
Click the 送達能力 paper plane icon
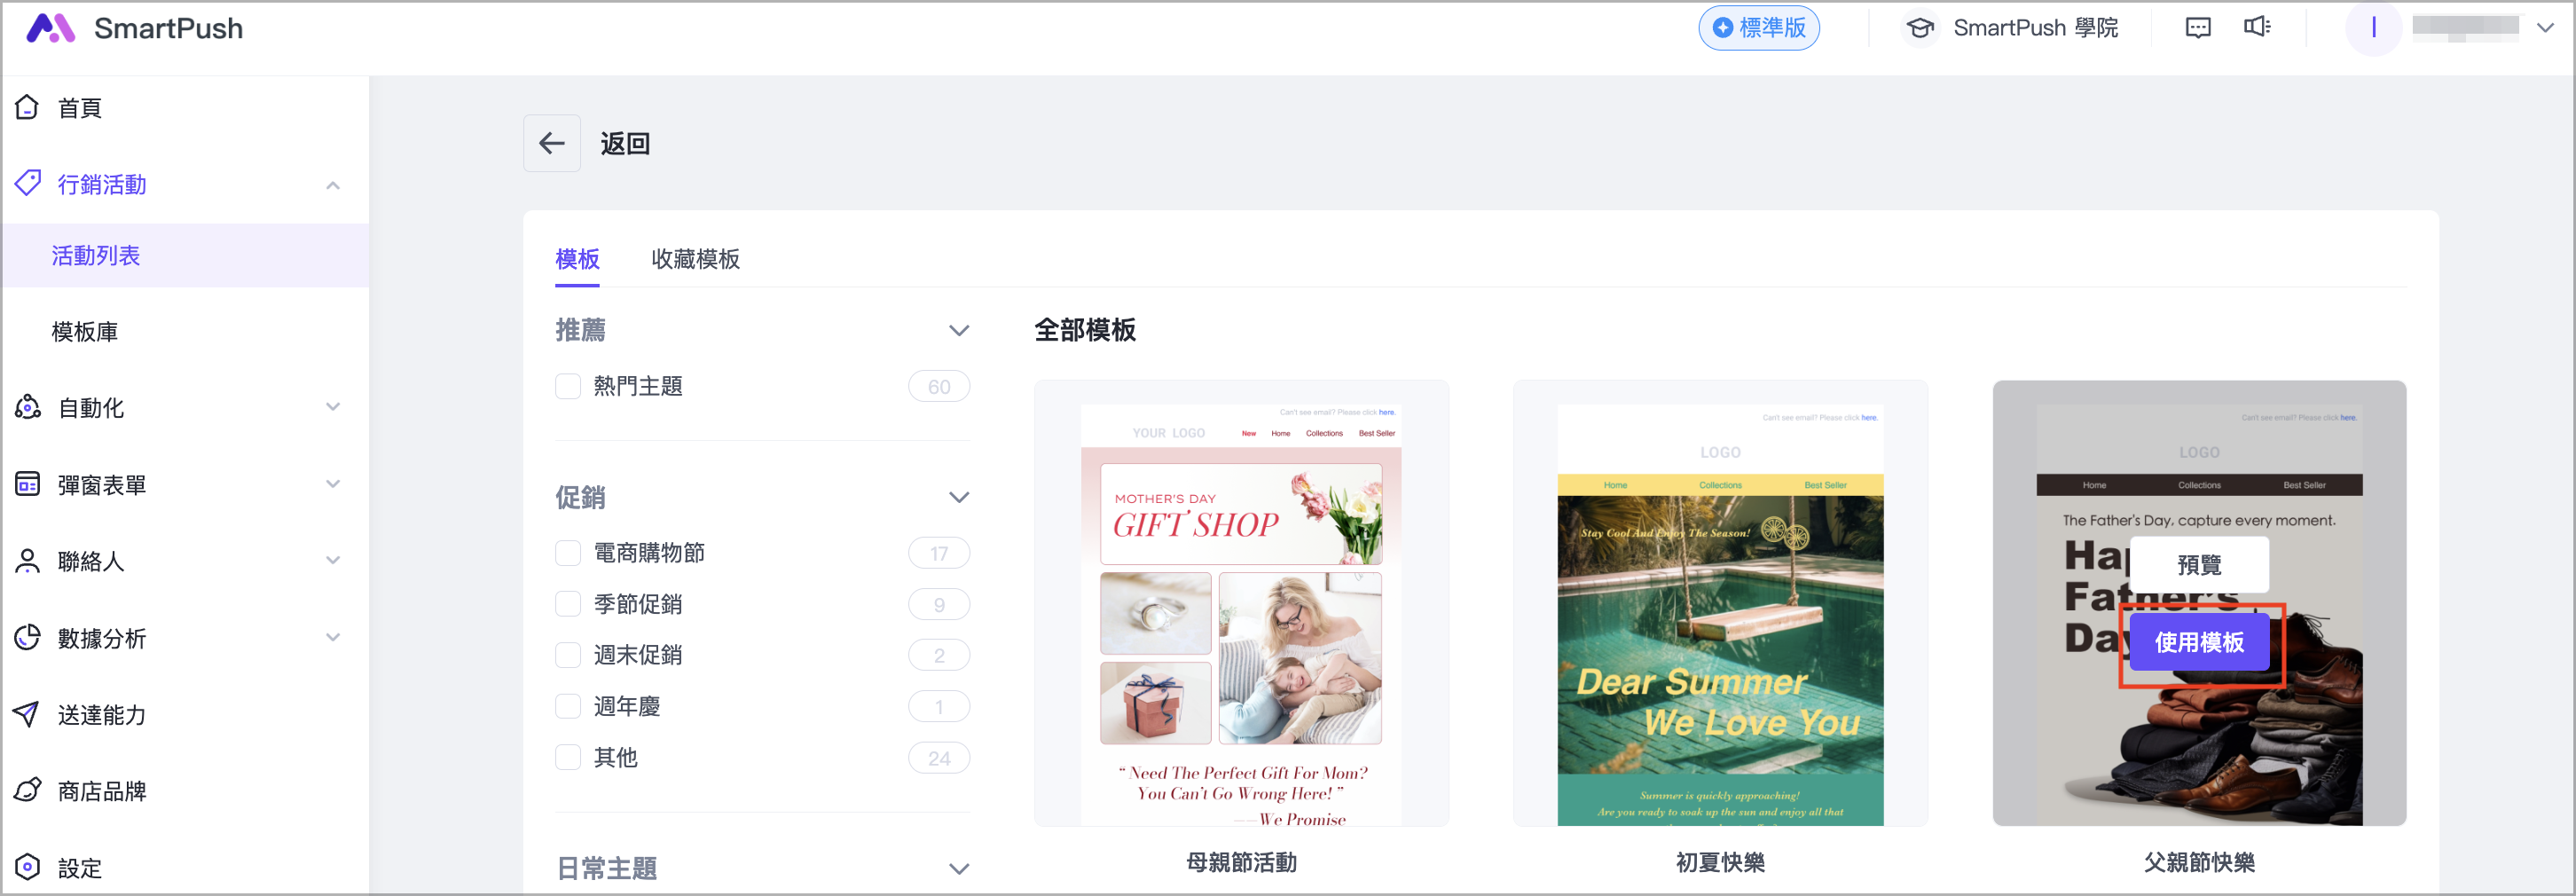(x=28, y=714)
